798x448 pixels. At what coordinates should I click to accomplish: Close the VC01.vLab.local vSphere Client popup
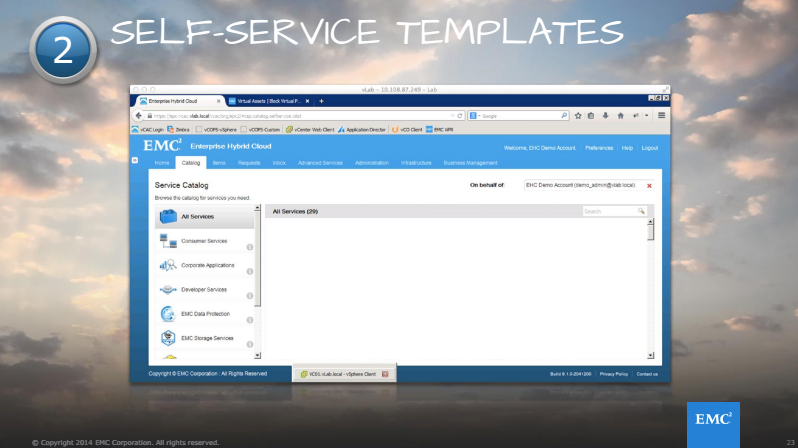click(x=385, y=374)
